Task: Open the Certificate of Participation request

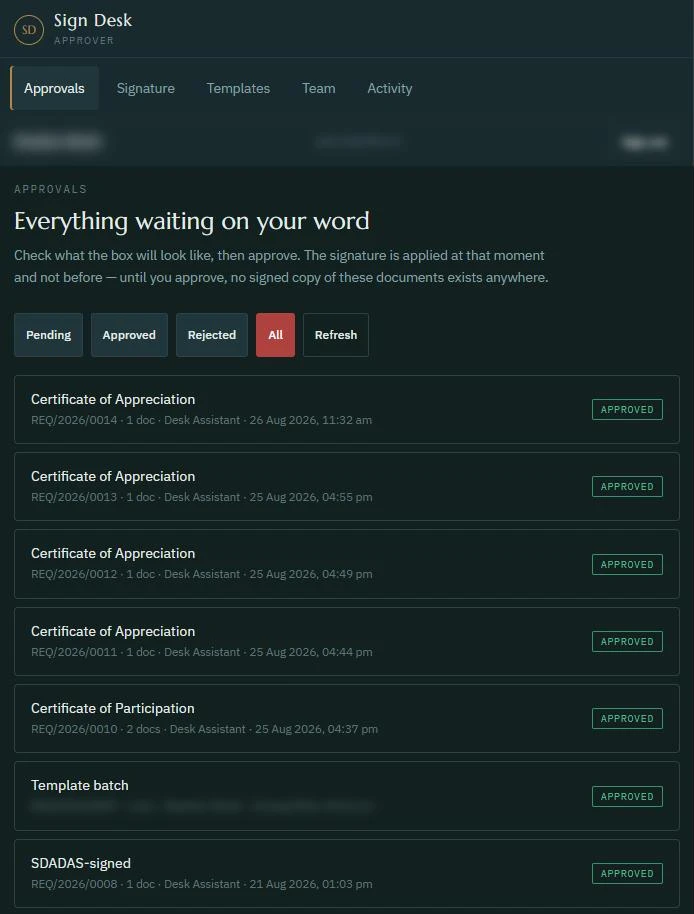Action: pos(347,718)
